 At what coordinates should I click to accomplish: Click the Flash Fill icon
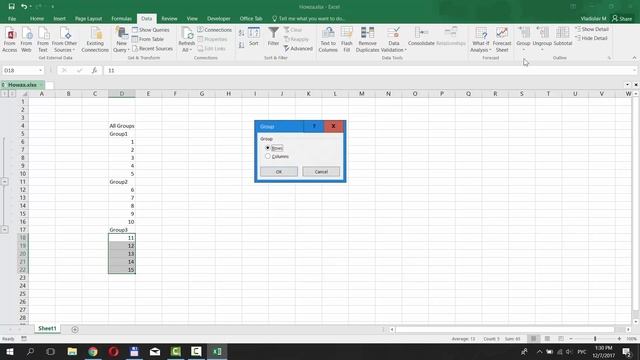pos(347,40)
